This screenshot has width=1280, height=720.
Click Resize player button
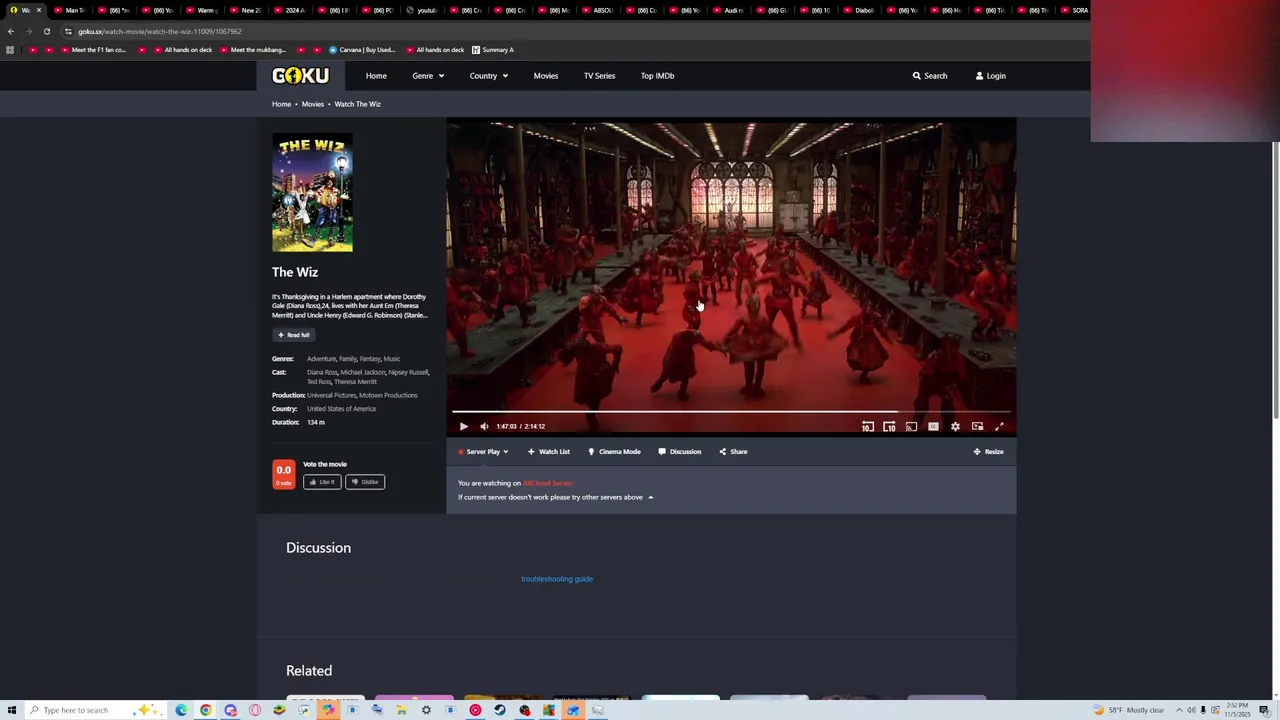988,451
